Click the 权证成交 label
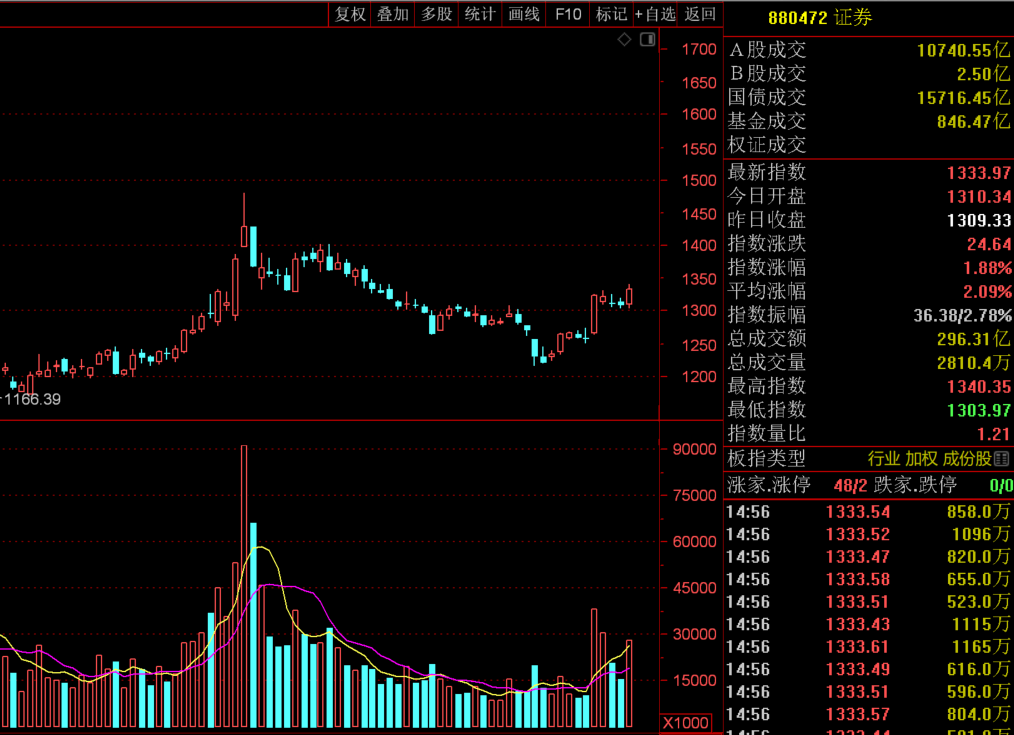1014x735 pixels. 766,145
